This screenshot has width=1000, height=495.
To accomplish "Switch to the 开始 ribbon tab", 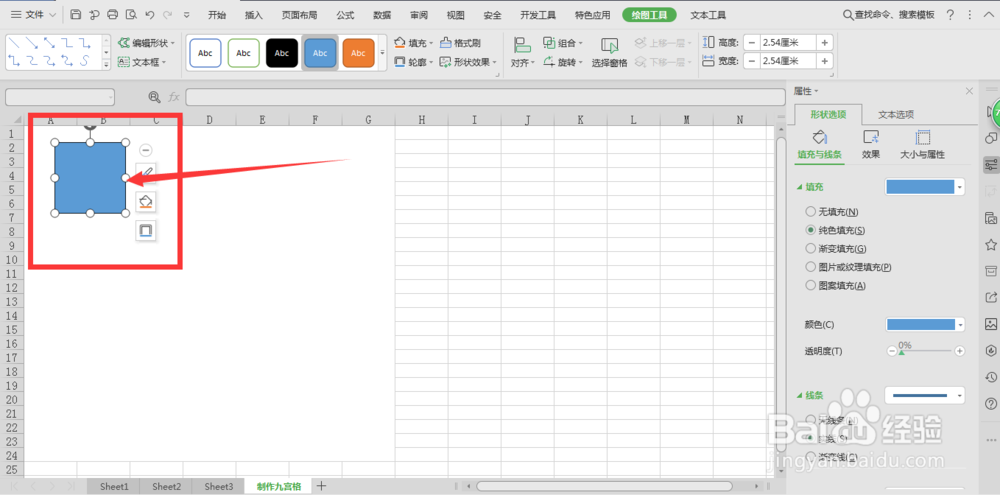I will tap(217, 15).
